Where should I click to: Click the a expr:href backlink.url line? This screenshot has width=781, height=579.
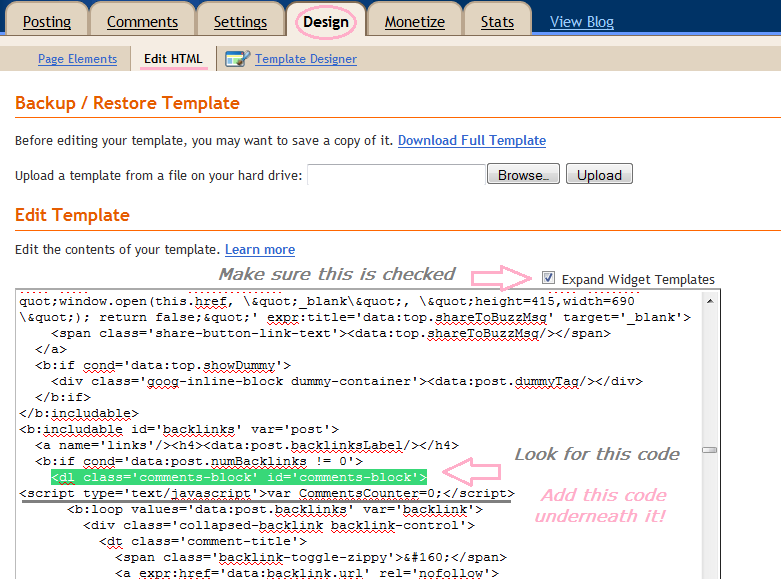307,573
